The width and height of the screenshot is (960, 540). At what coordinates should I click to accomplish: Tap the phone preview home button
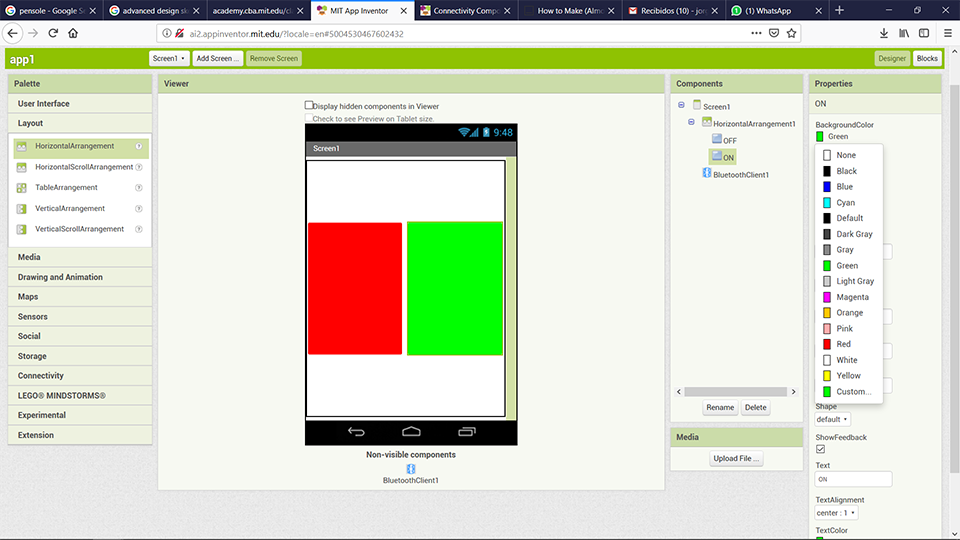[411, 432]
